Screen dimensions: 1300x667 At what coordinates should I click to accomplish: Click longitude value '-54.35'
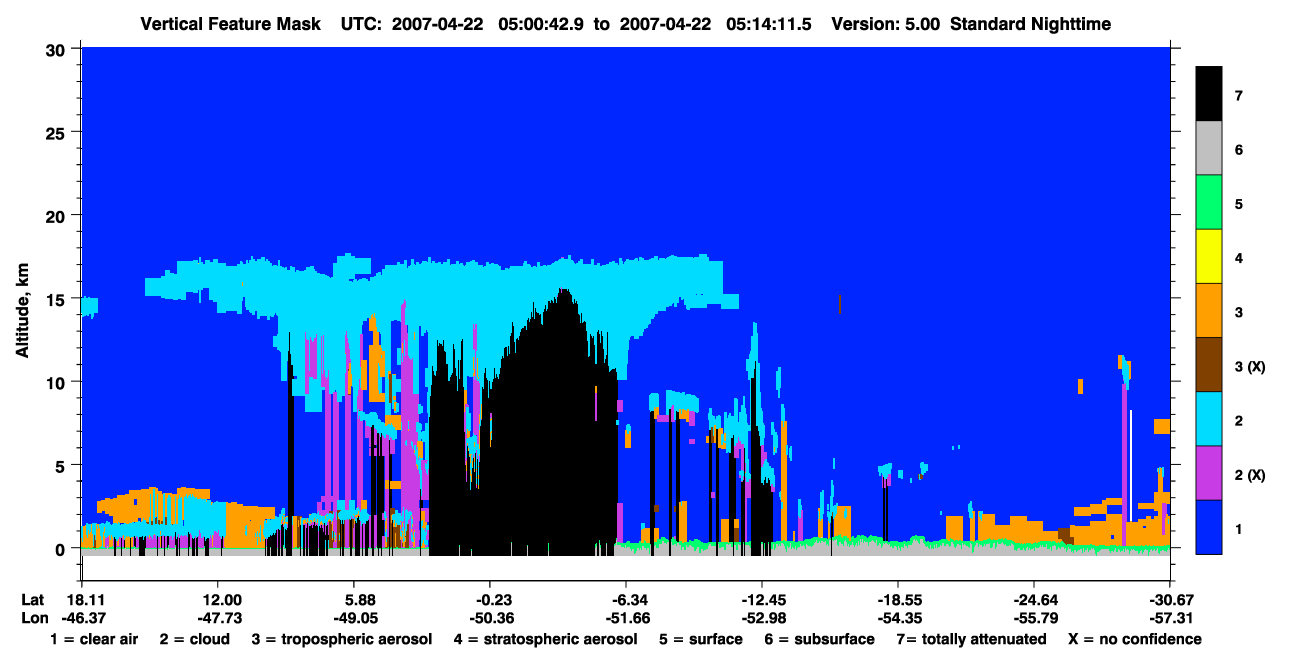point(898,617)
